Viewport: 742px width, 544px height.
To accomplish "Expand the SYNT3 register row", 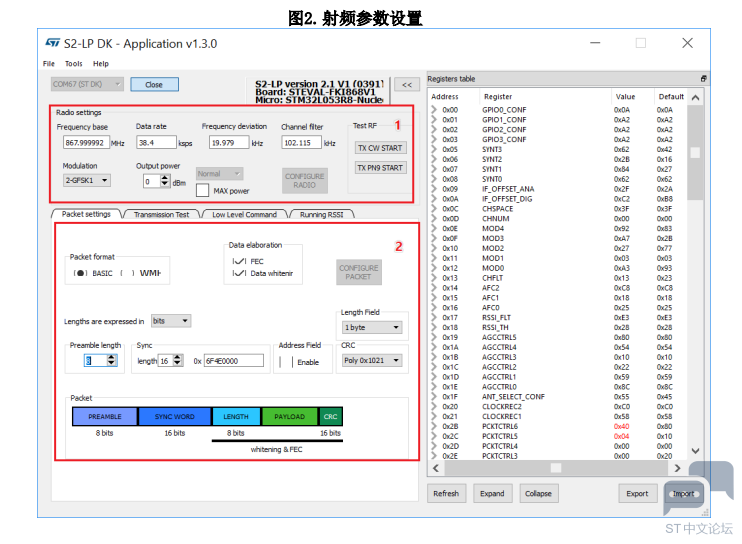I will click(434, 149).
